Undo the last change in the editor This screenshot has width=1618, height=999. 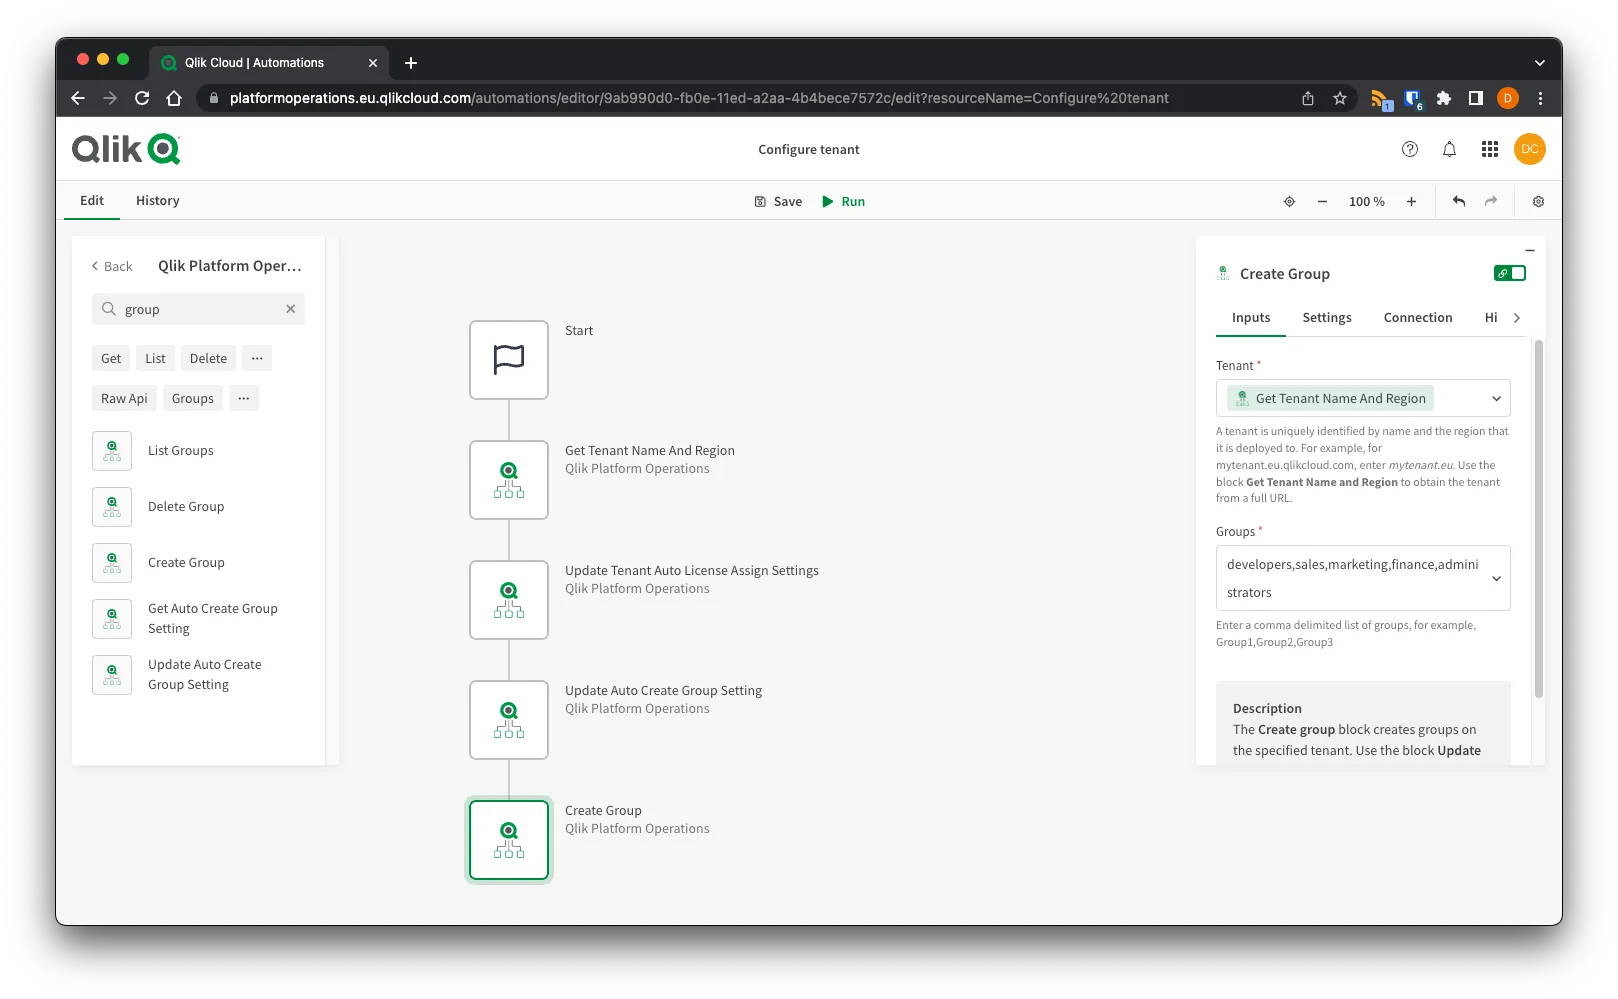(1458, 201)
